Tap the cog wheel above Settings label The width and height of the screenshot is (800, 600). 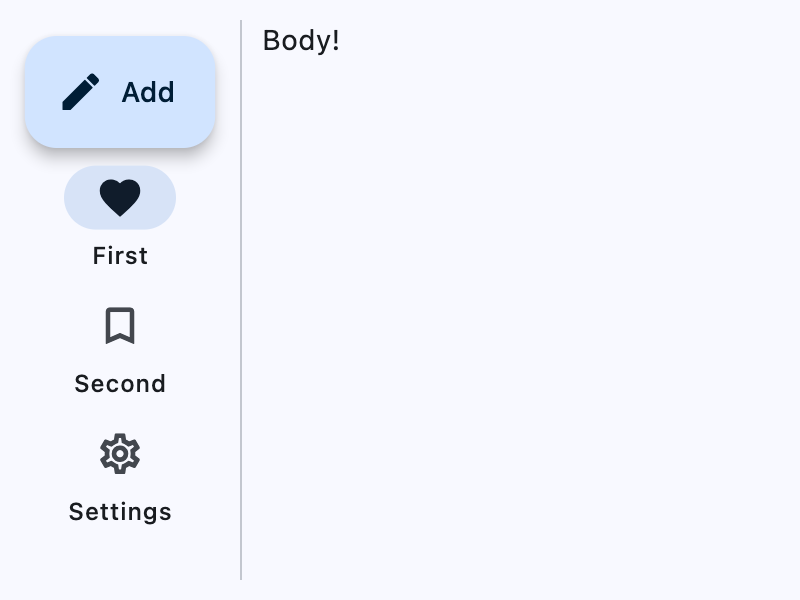tap(120, 454)
